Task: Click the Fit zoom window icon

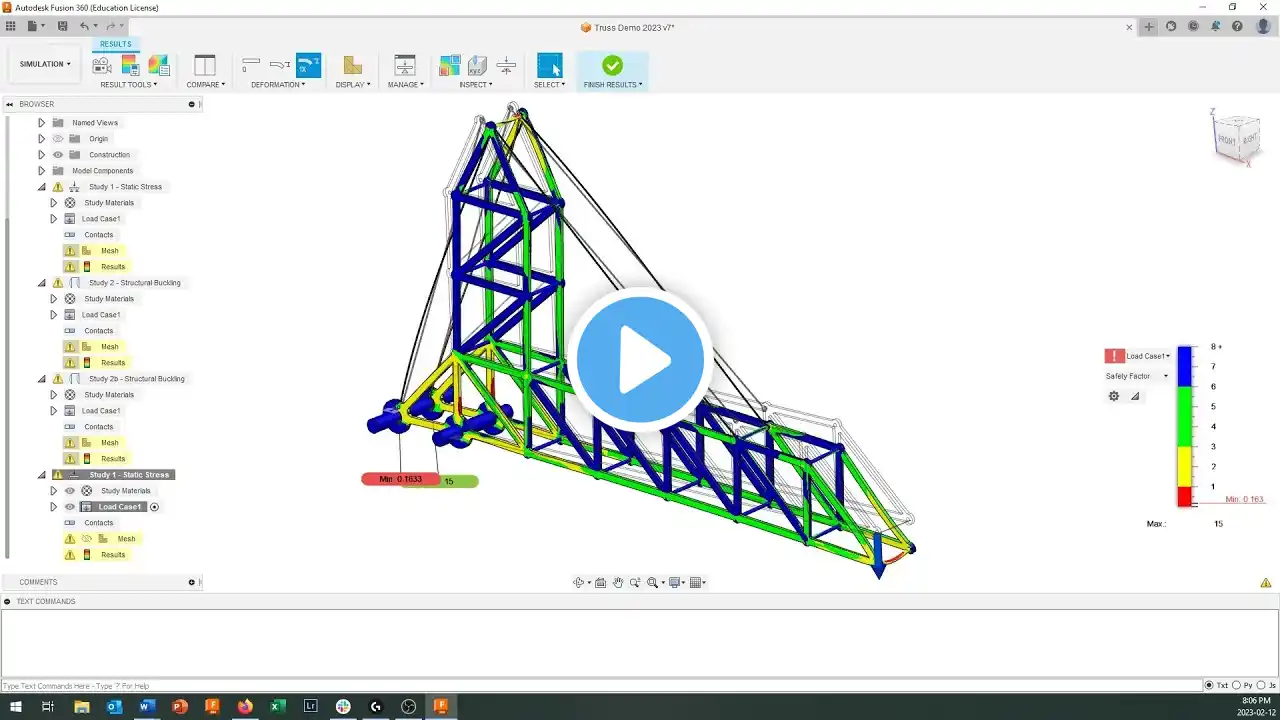Action: pyautogui.click(x=652, y=583)
